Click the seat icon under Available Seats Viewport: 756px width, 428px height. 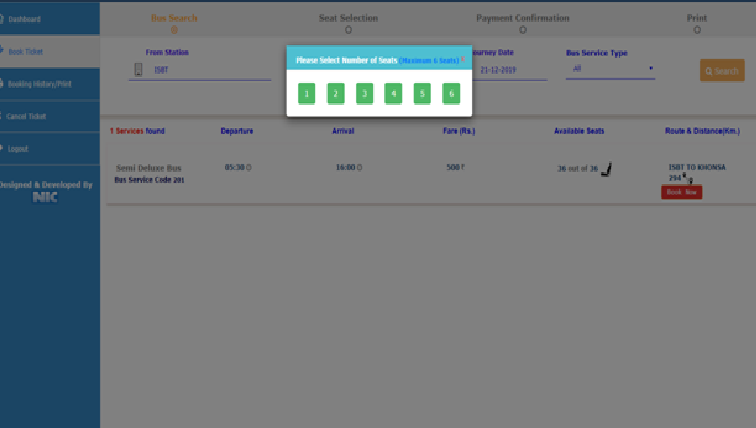(606, 168)
